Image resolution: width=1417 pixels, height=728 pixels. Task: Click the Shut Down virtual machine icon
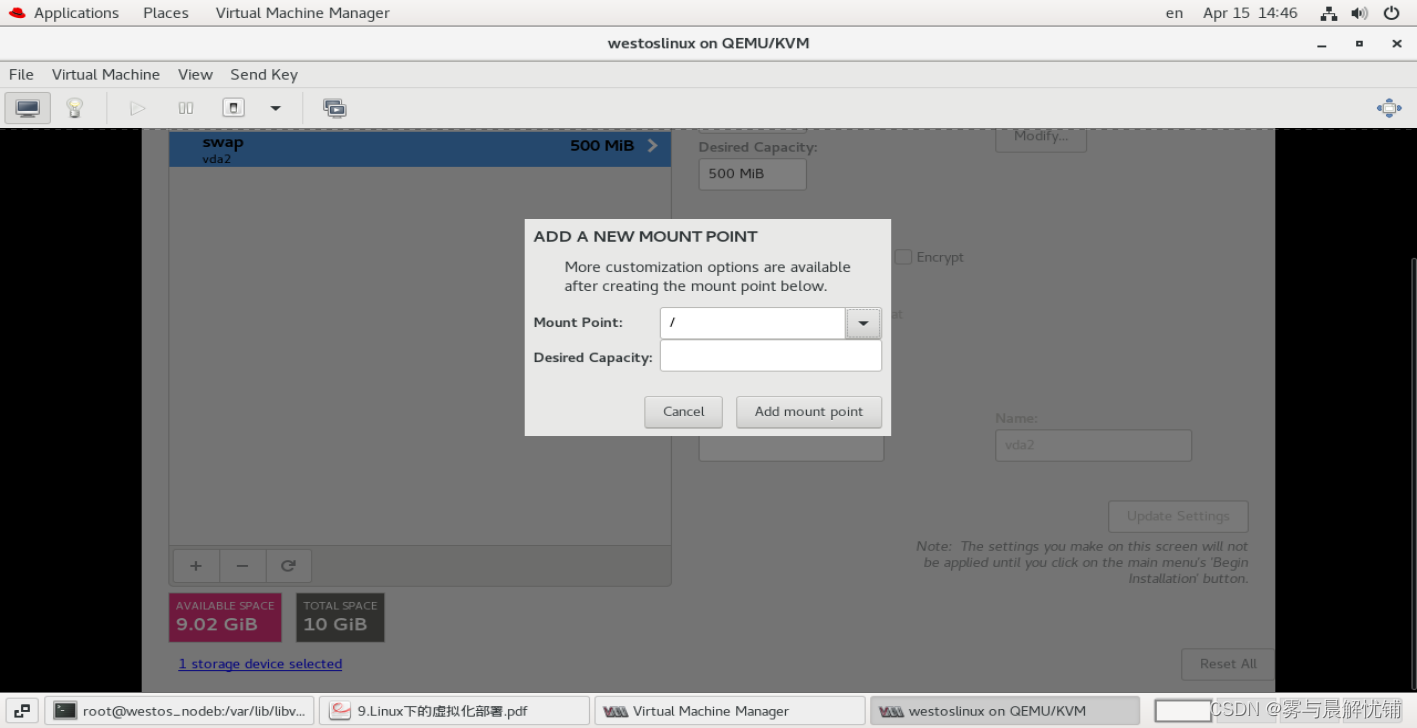click(232, 107)
